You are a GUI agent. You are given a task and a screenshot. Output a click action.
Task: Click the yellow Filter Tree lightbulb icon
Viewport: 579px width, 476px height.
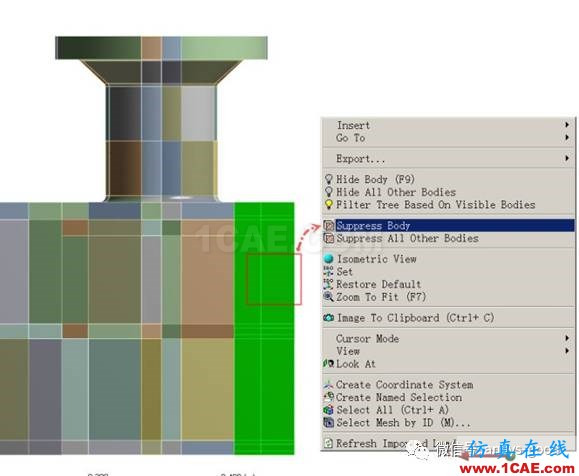tap(329, 205)
